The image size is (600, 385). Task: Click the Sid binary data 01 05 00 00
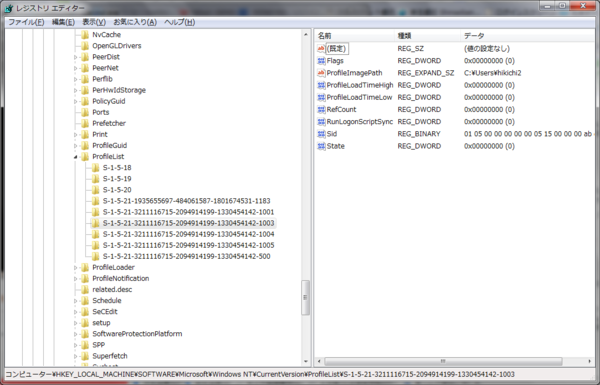point(528,134)
